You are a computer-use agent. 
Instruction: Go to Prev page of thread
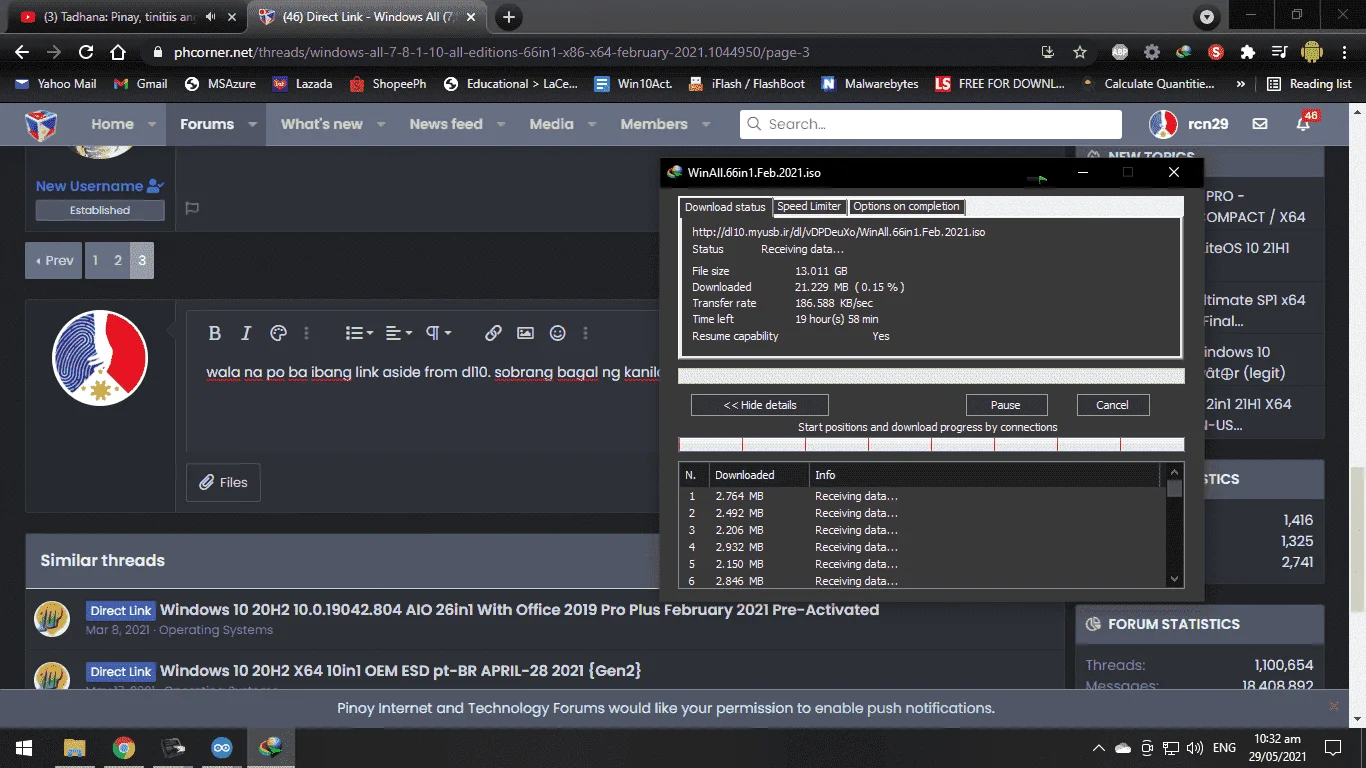[x=55, y=260]
